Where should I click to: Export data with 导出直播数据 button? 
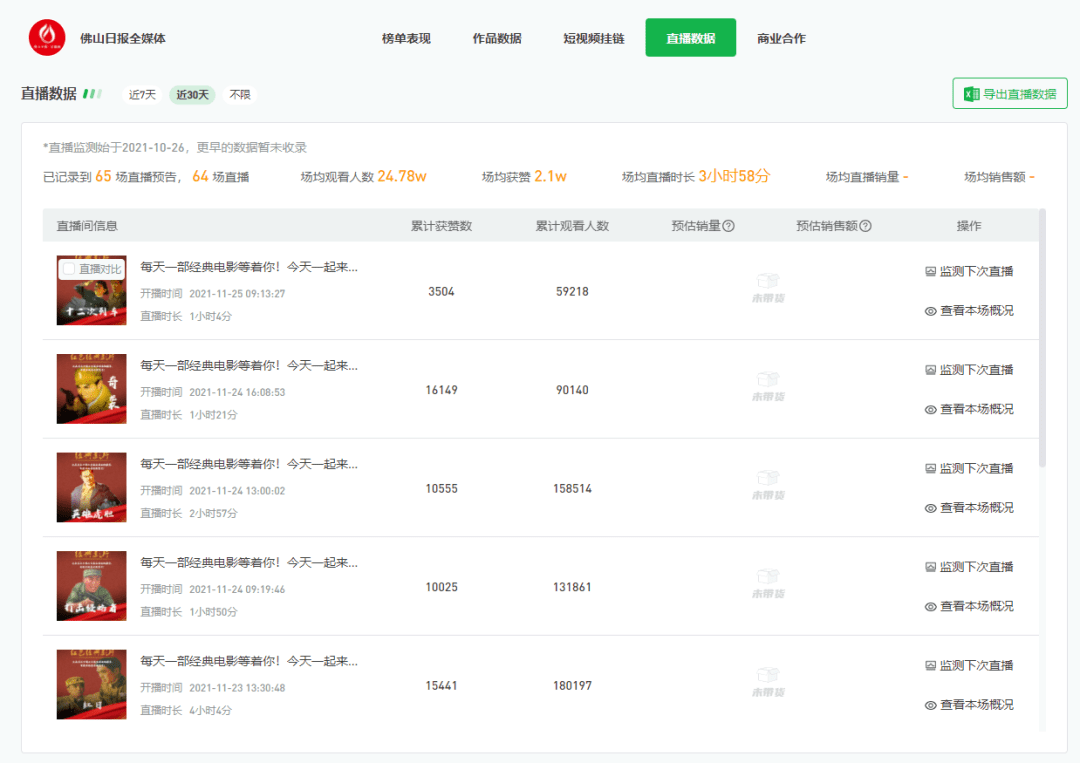pos(1010,94)
